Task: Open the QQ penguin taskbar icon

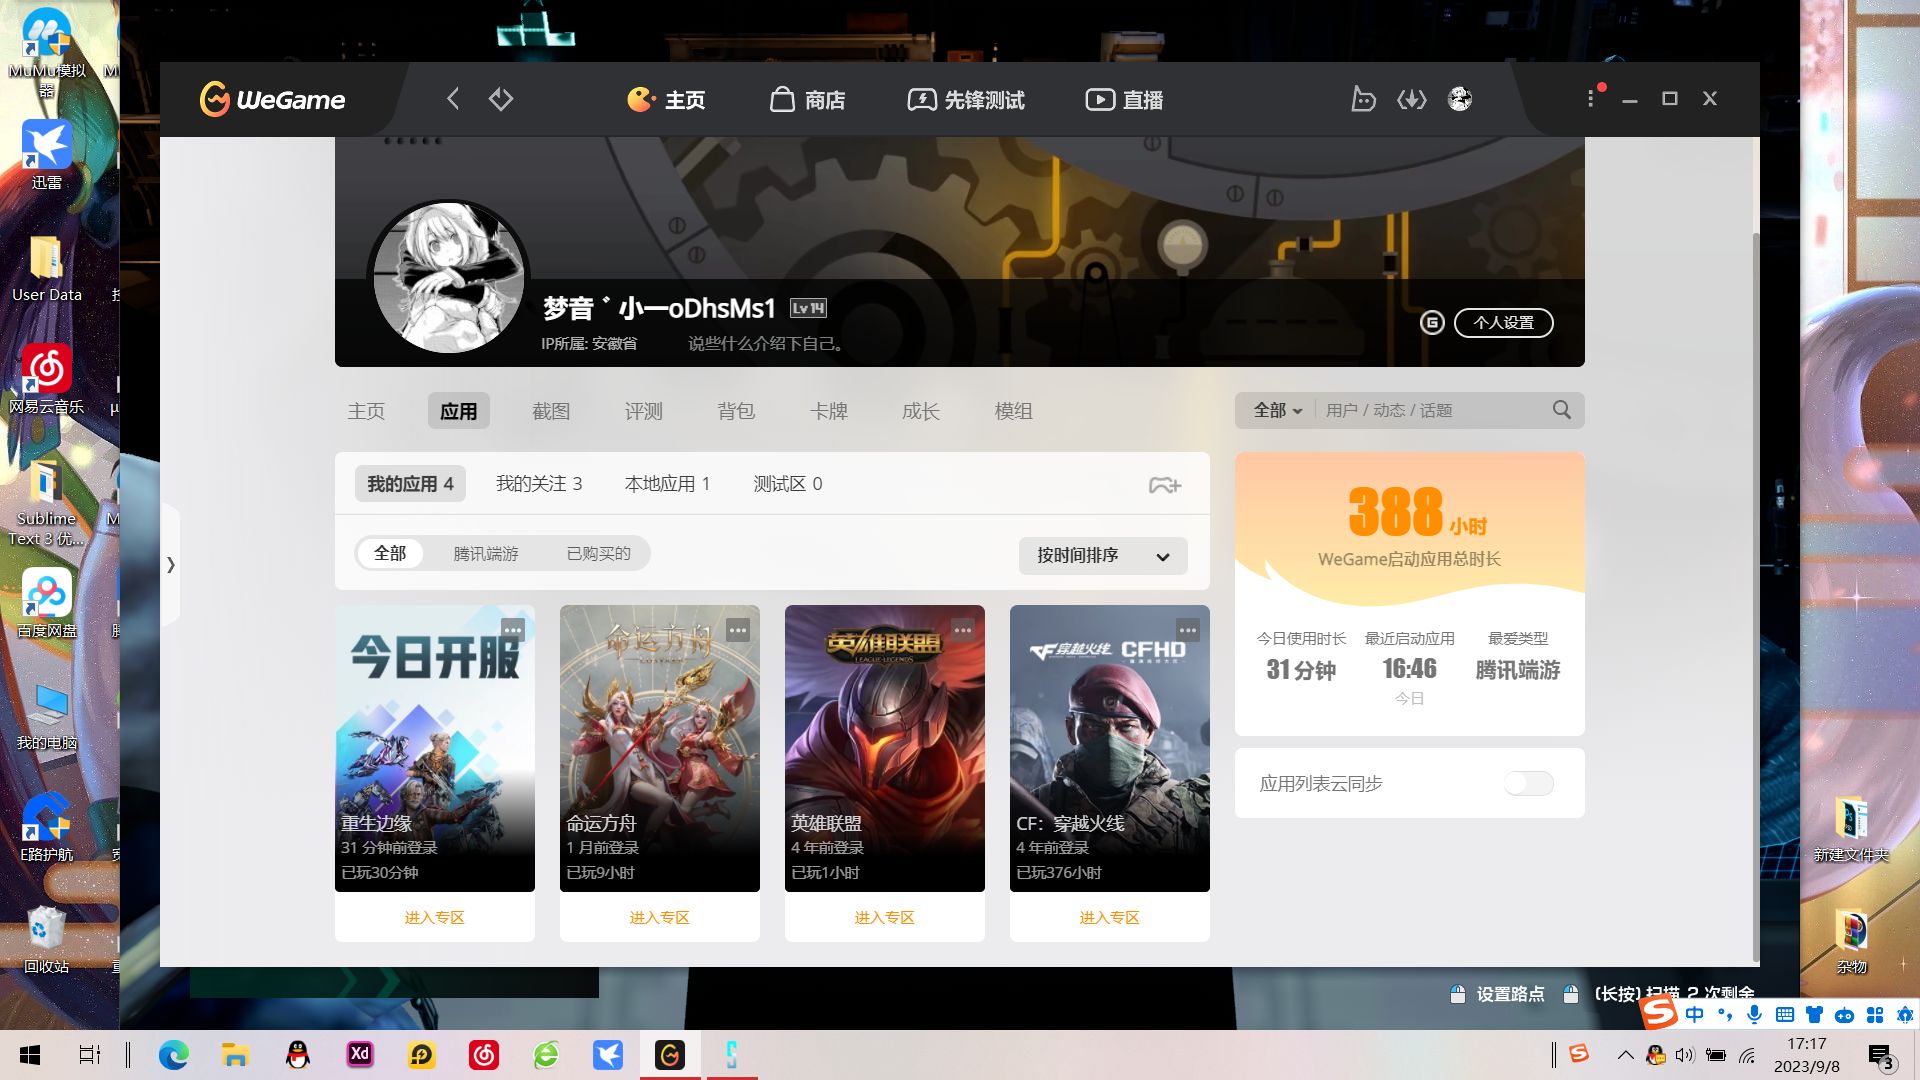Action: 298,1055
